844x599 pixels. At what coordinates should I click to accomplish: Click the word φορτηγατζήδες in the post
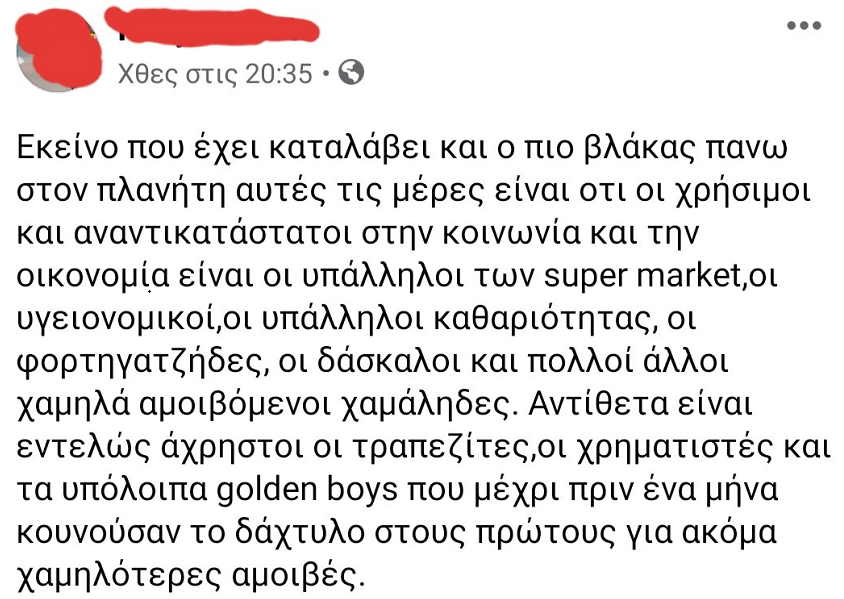pyautogui.click(x=142, y=363)
